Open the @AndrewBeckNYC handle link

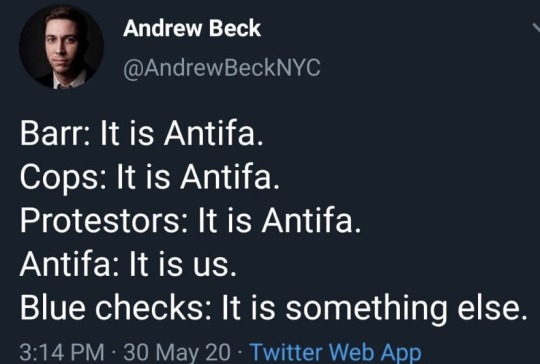[x=222, y=67]
